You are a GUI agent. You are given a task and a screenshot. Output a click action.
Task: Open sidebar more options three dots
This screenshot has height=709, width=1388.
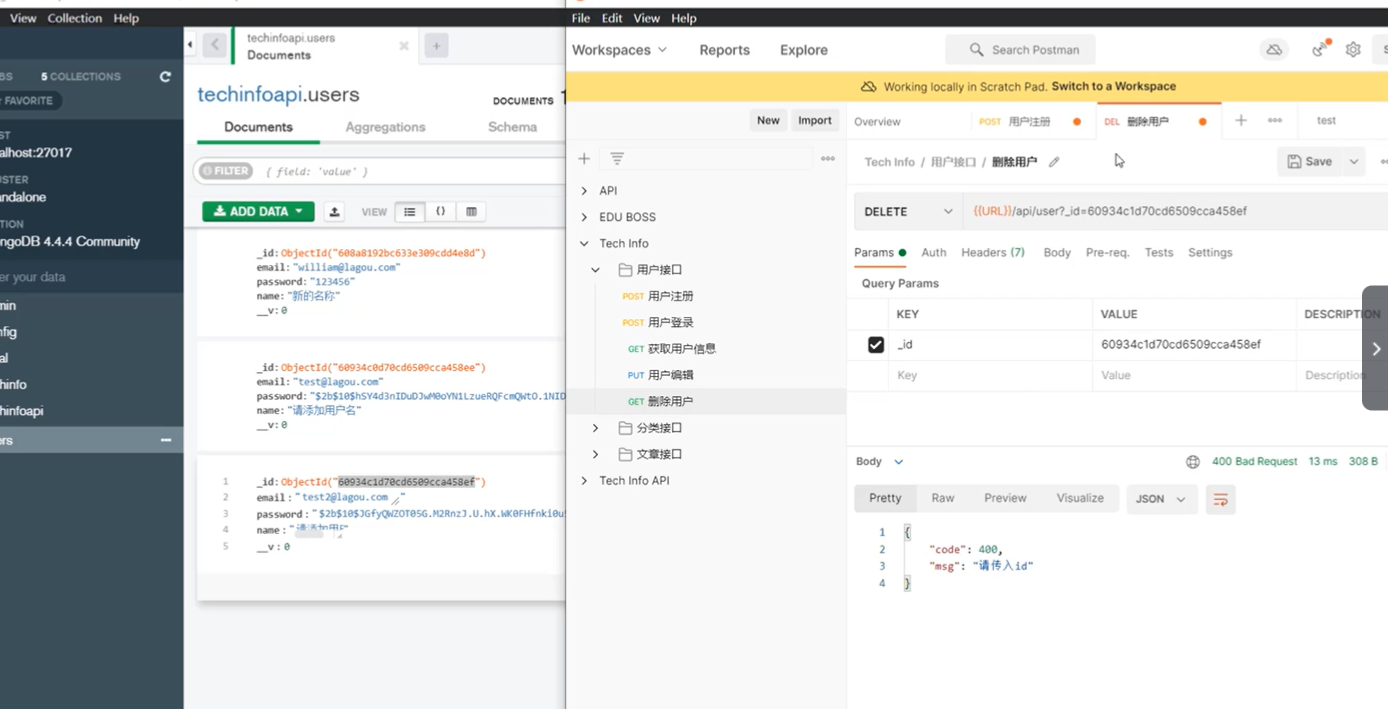click(828, 159)
